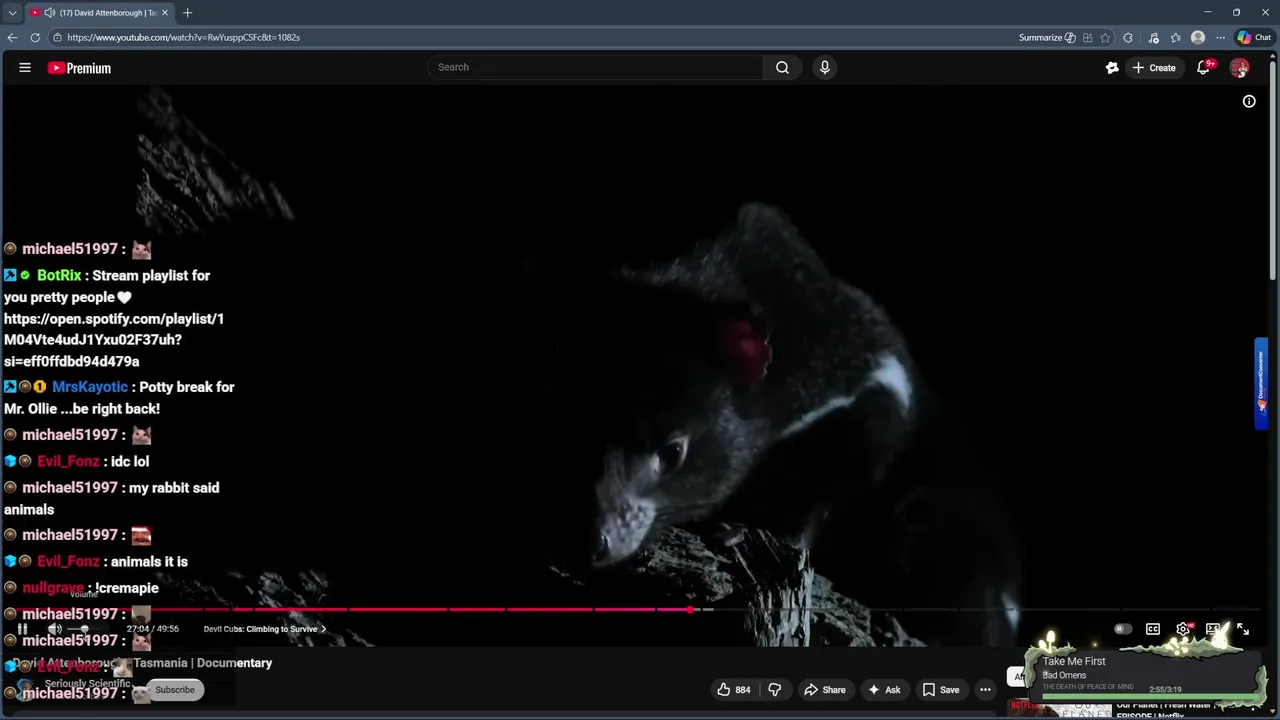Pause the video
Screen dimensions: 1280x720
[22, 629]
